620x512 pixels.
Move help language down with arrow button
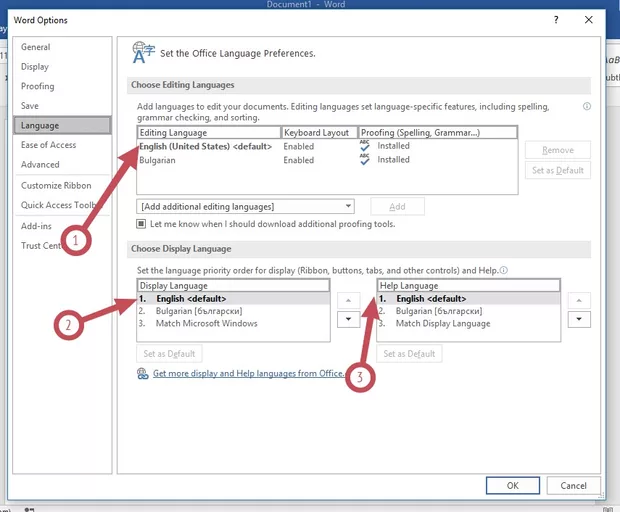(x=578, y=319)
